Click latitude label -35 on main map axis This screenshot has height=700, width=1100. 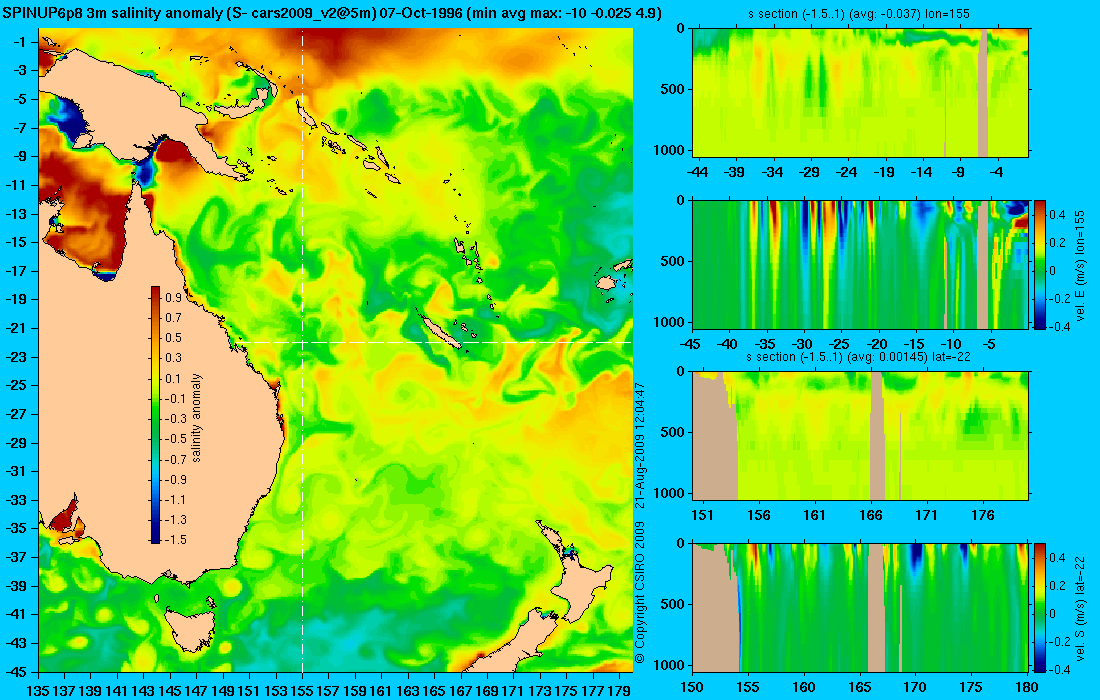click(x=17, y=528)
